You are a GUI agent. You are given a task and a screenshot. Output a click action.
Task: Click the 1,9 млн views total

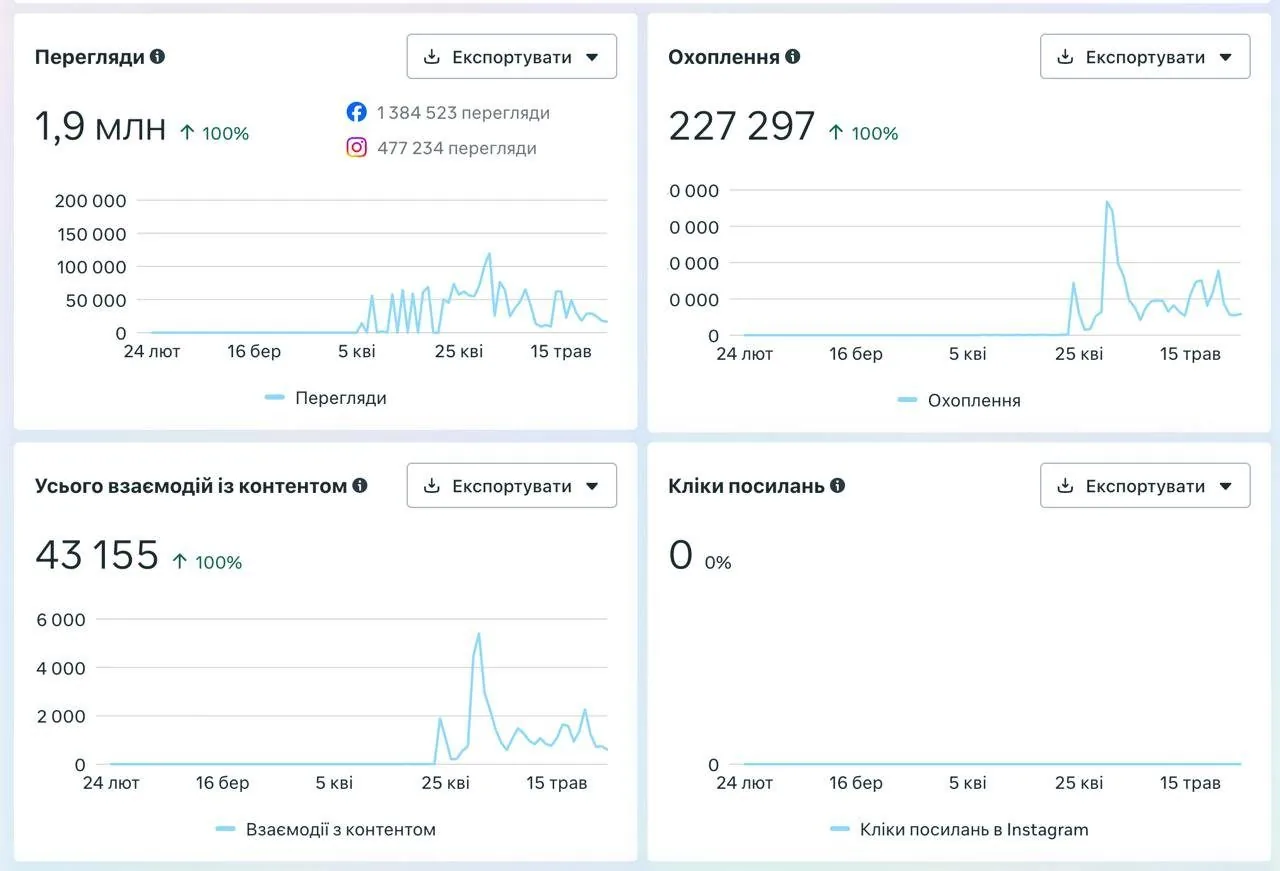coord(100,128)
